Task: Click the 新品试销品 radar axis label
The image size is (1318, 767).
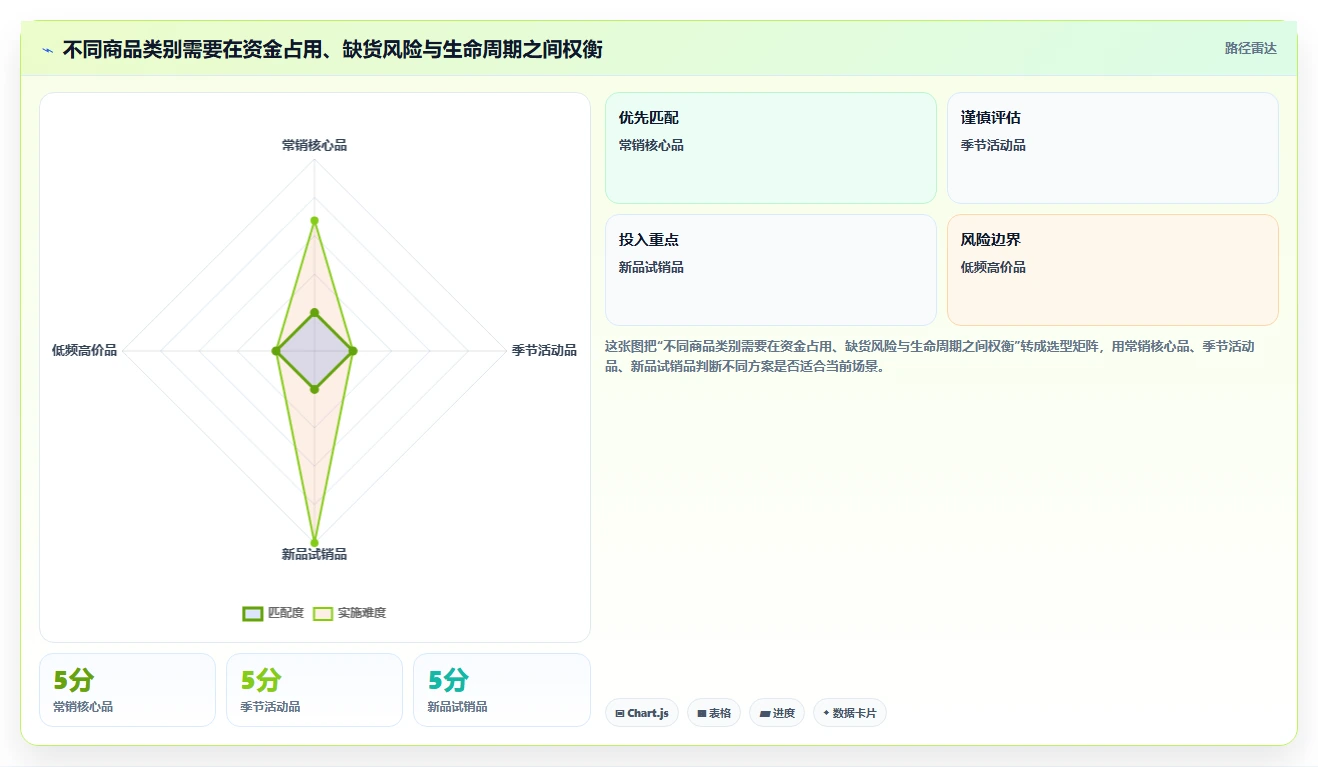Action: 314,554
